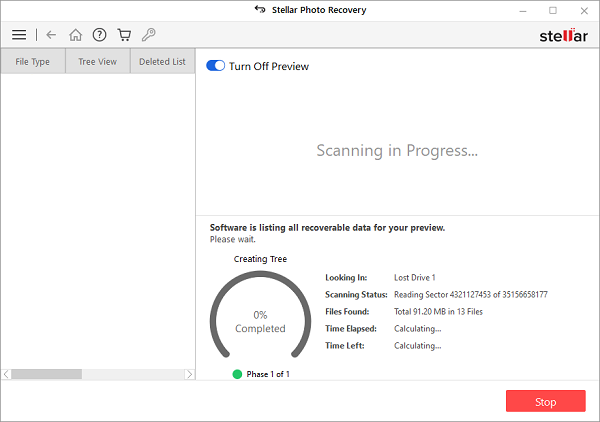Click the key activation icon
The width and height of the screenshot is (600, 422).
[148, 35]
